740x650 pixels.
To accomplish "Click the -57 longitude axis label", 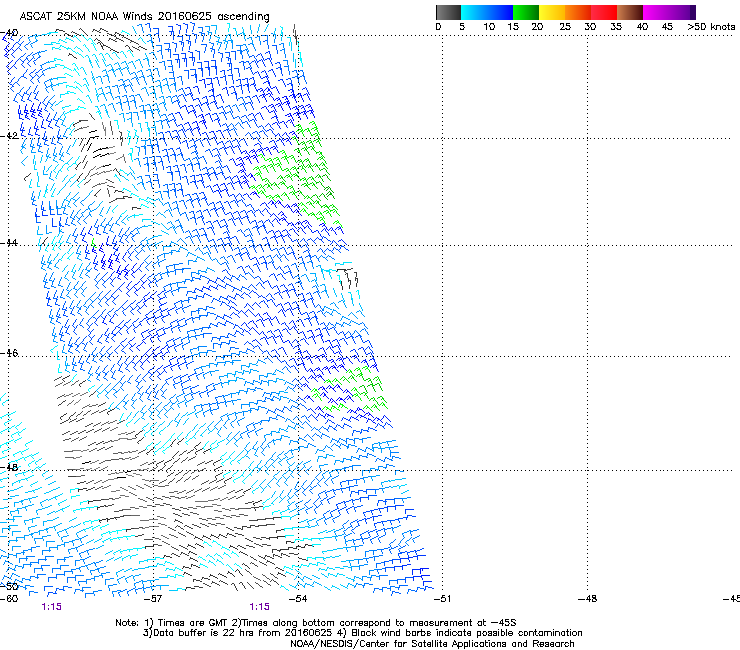I will point(153,599).
